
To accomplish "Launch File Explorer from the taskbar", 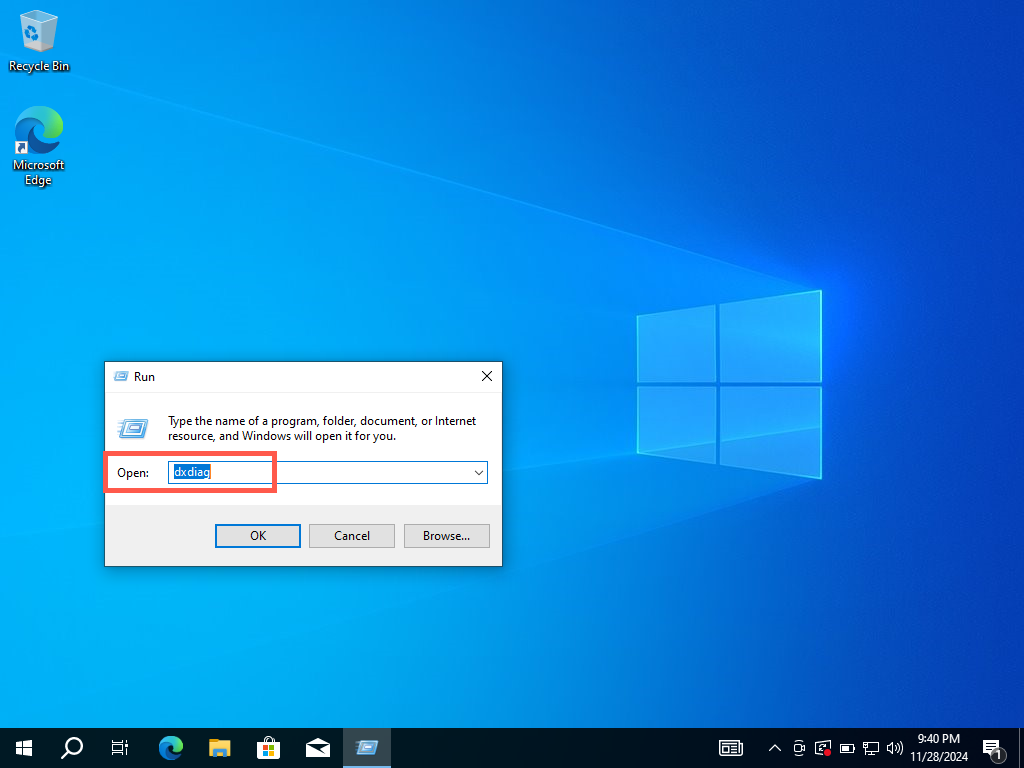I will click(x=220, y=747).
